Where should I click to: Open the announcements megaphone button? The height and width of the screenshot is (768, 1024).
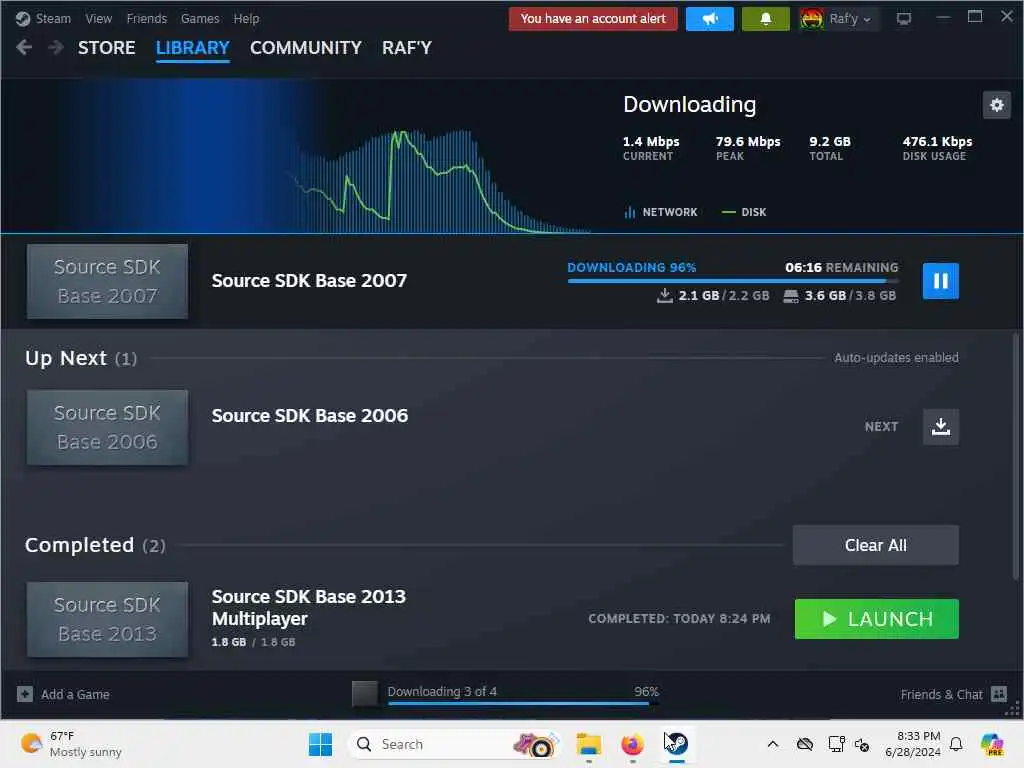(x=710, y=19)
